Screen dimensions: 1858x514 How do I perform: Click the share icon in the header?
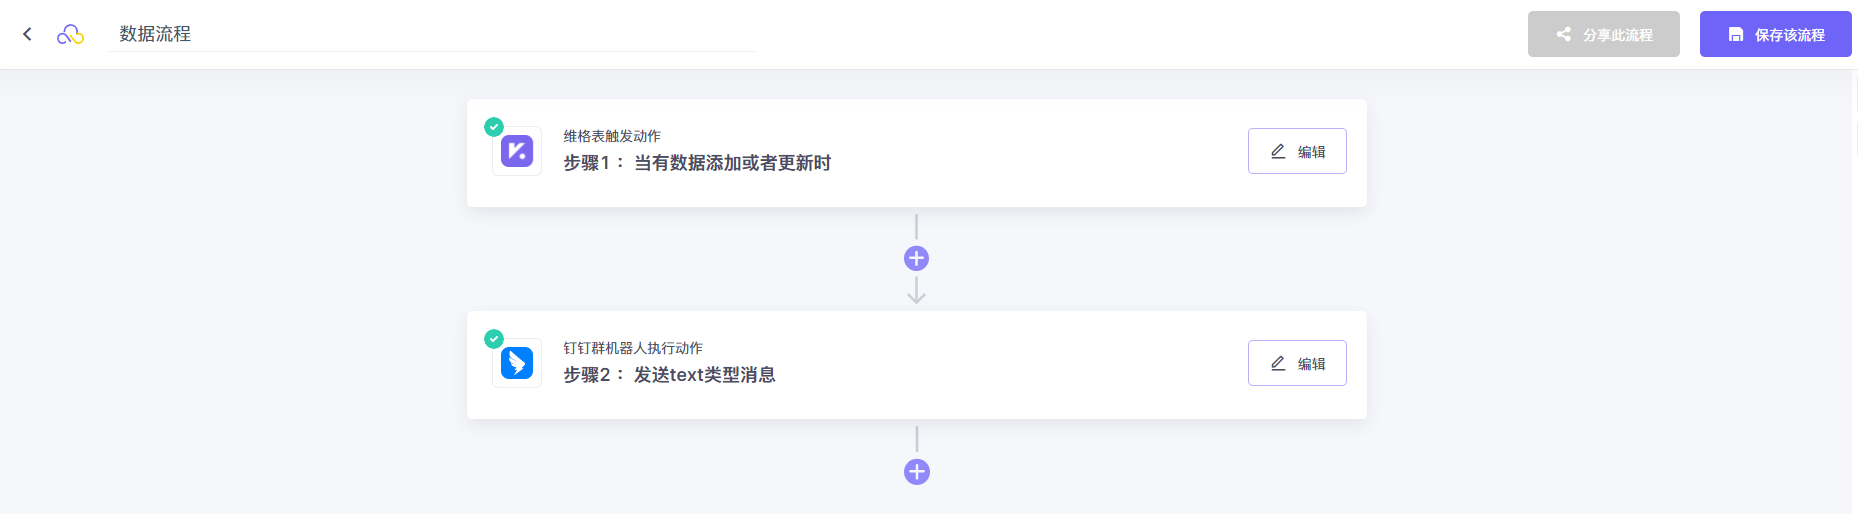[1563, 34]
